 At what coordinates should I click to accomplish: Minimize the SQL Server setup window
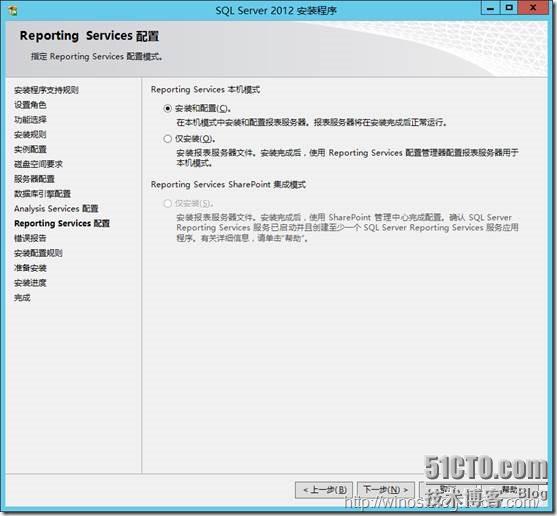(491, 8)
